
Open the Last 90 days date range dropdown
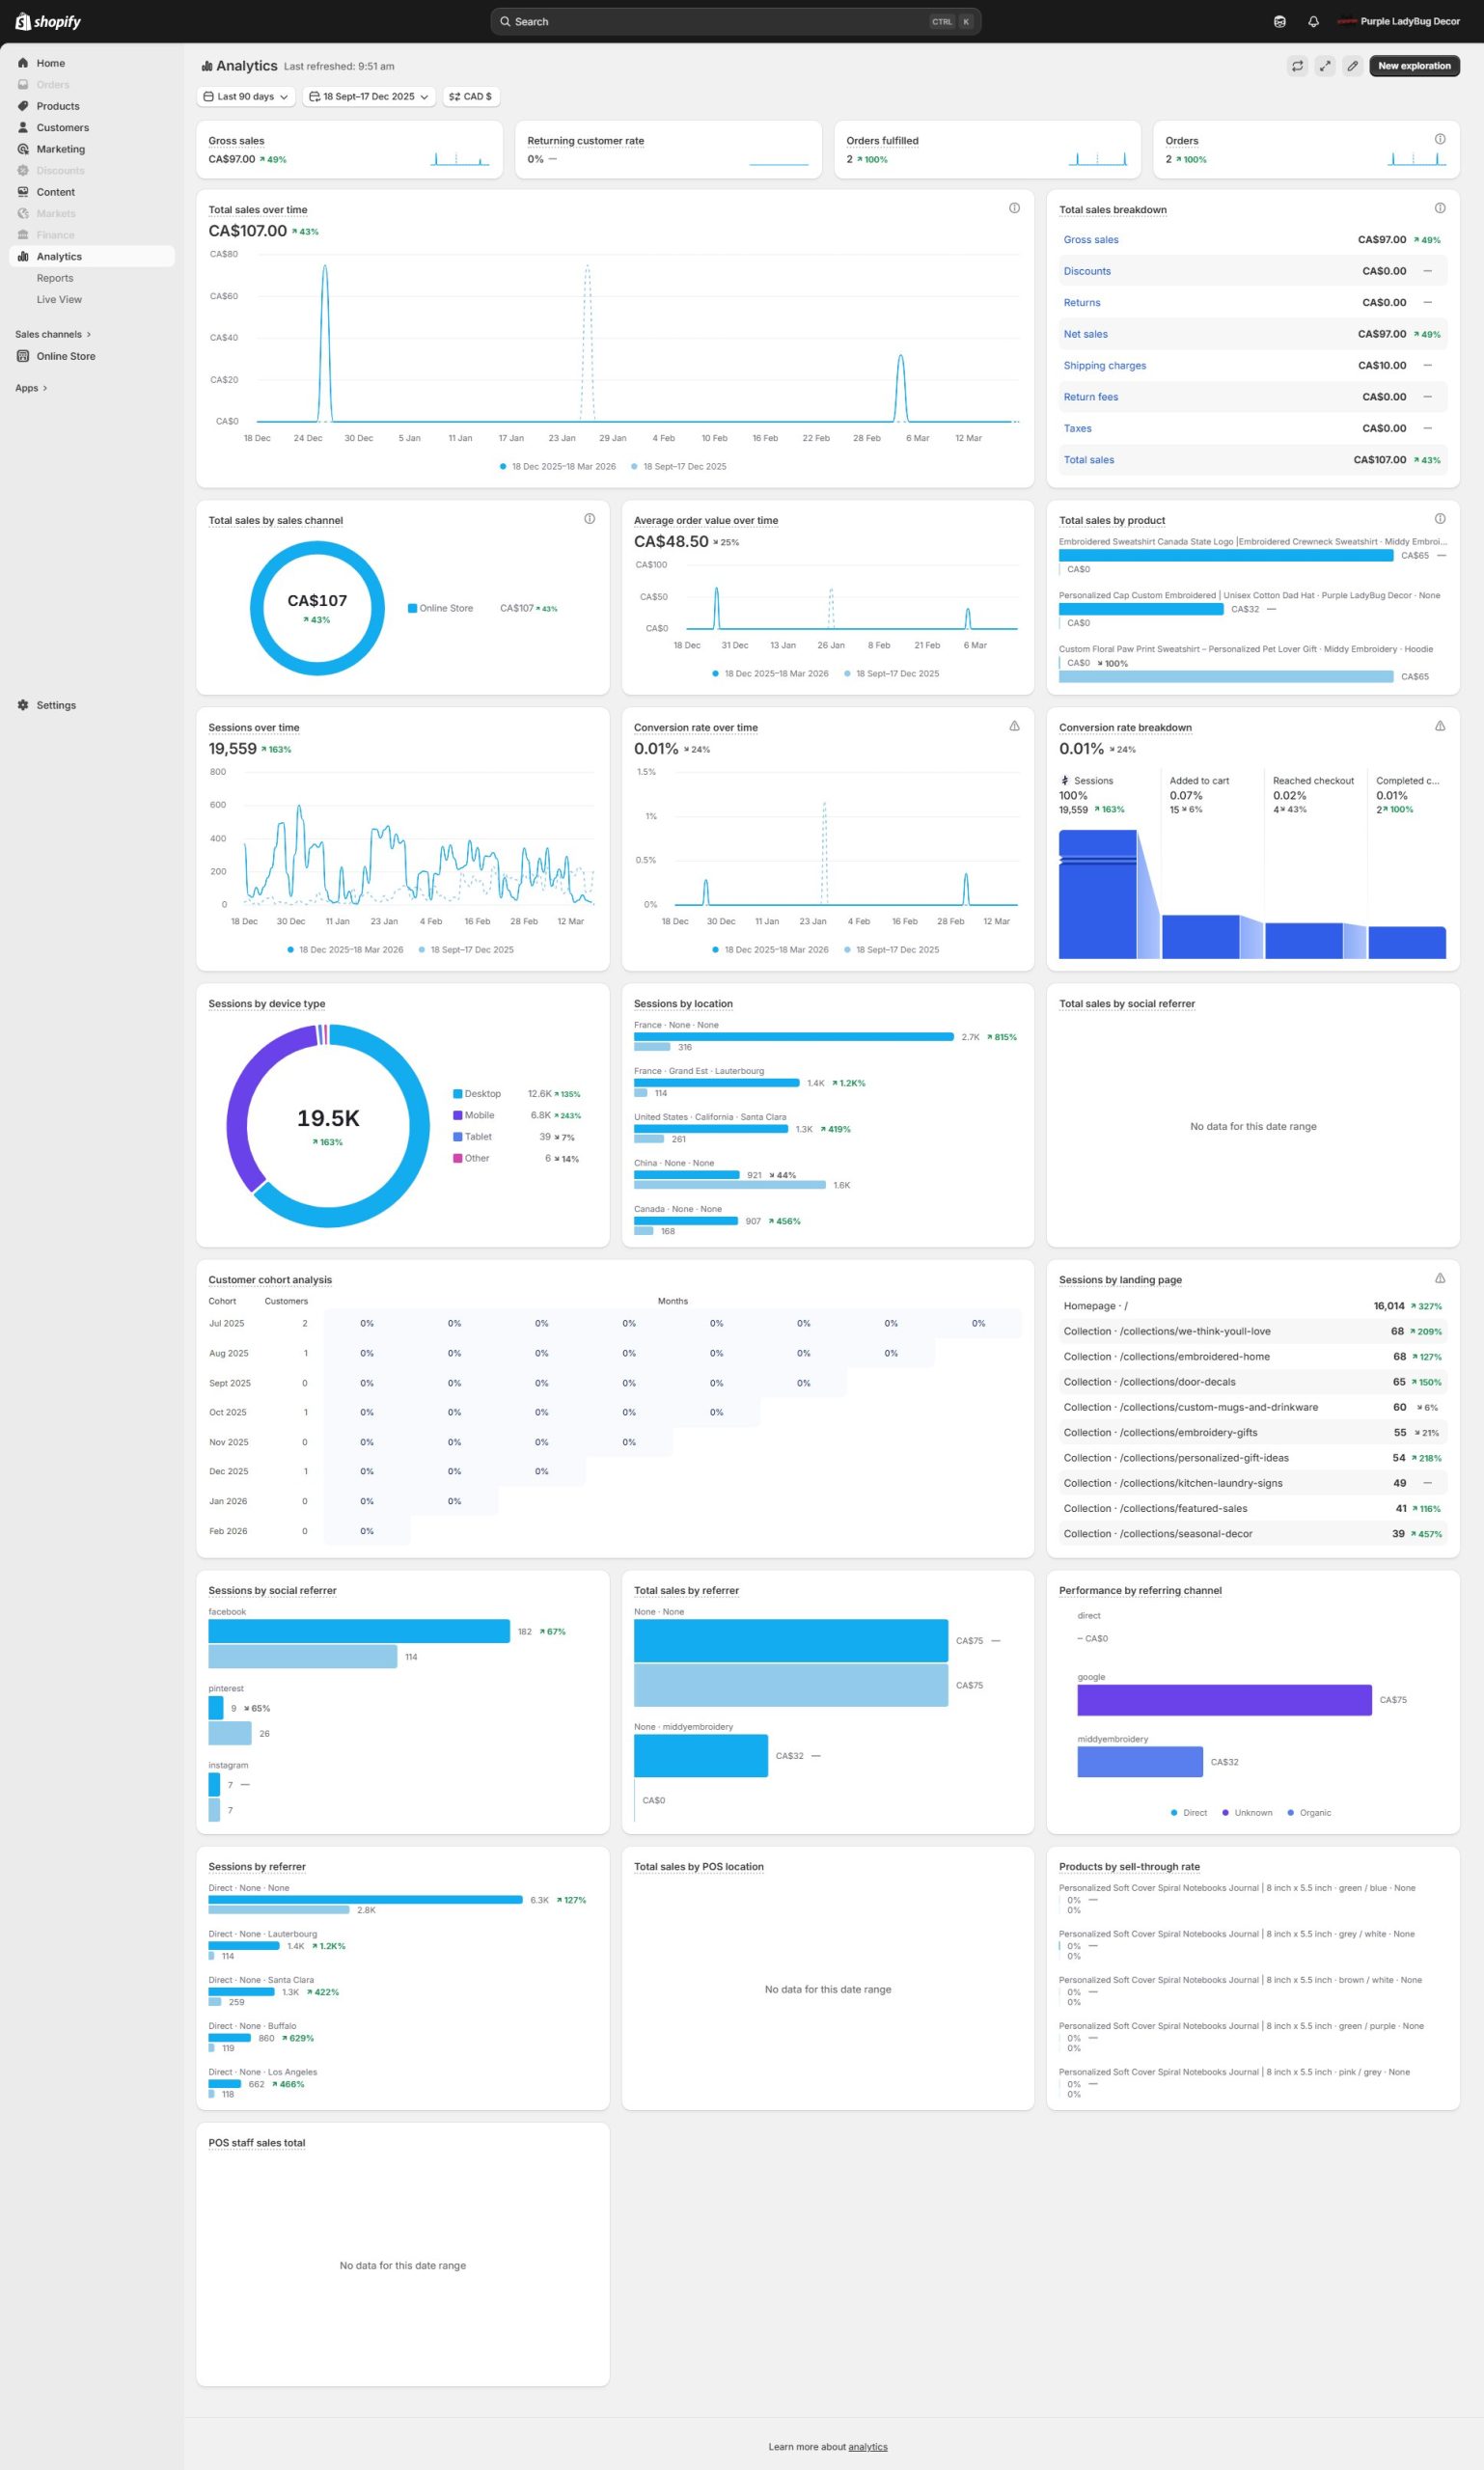pyautogui.click(x=246, y=97)
